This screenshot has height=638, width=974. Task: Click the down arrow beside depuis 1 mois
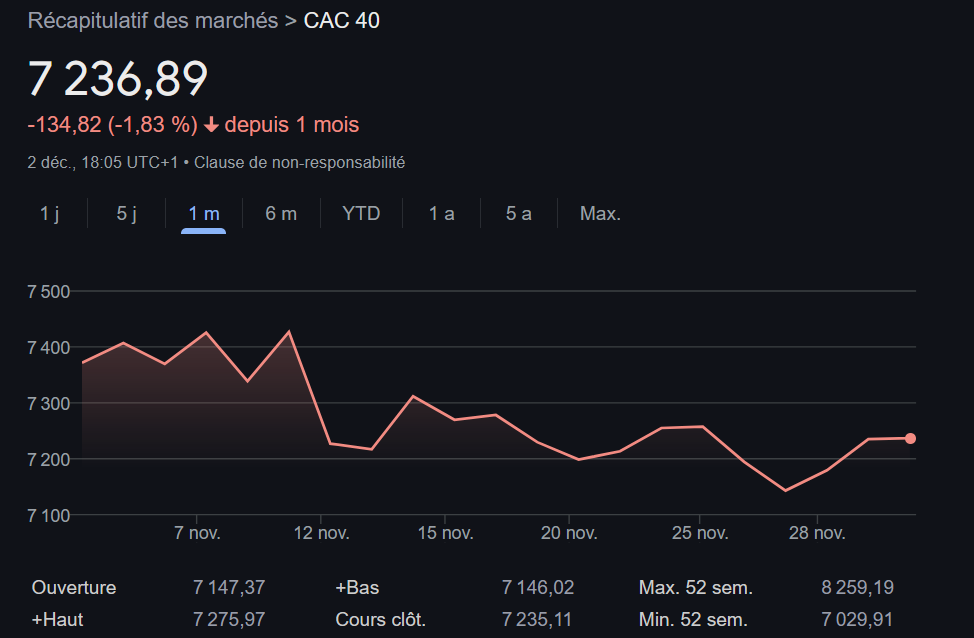point(211,125)
